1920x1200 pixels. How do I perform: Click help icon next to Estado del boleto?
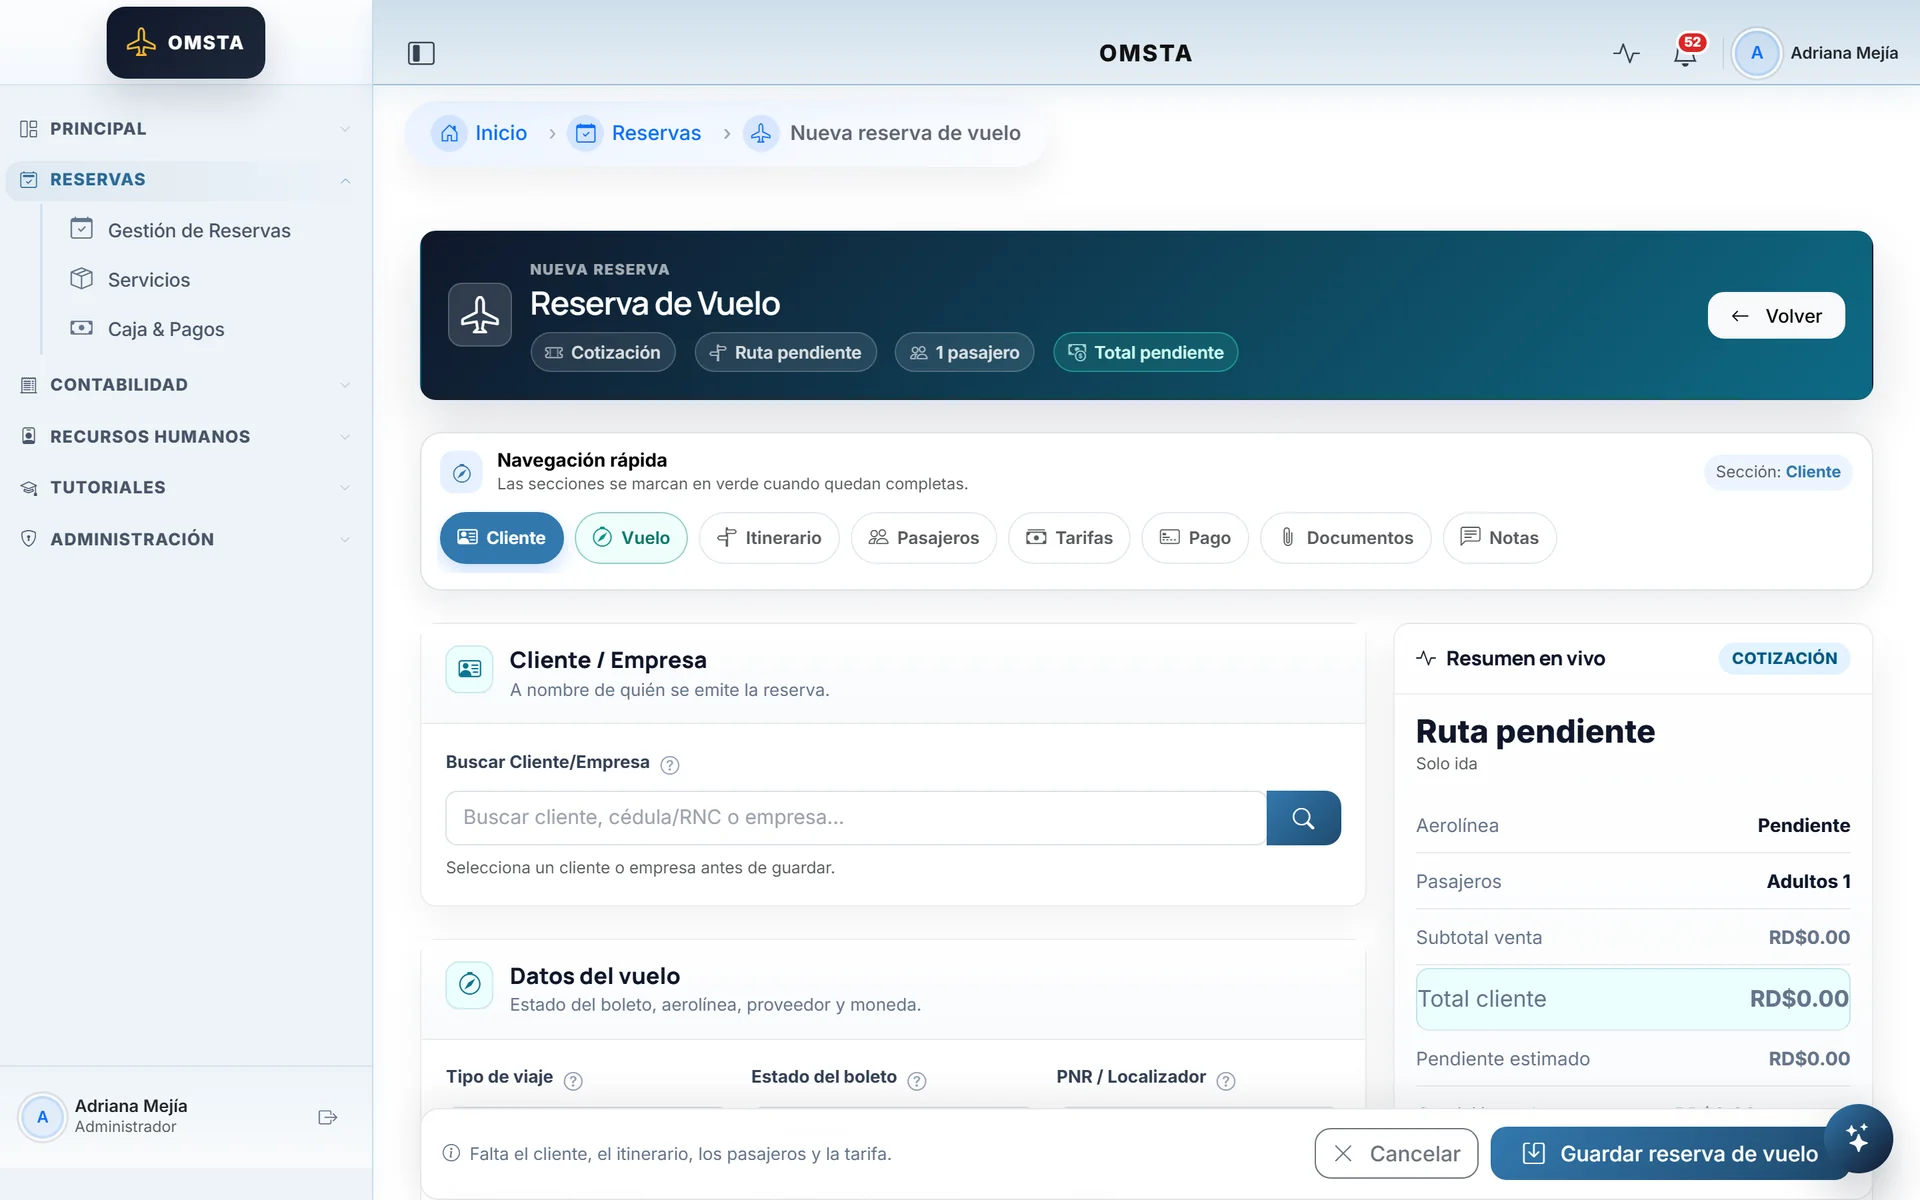(x=916, y=1081)
